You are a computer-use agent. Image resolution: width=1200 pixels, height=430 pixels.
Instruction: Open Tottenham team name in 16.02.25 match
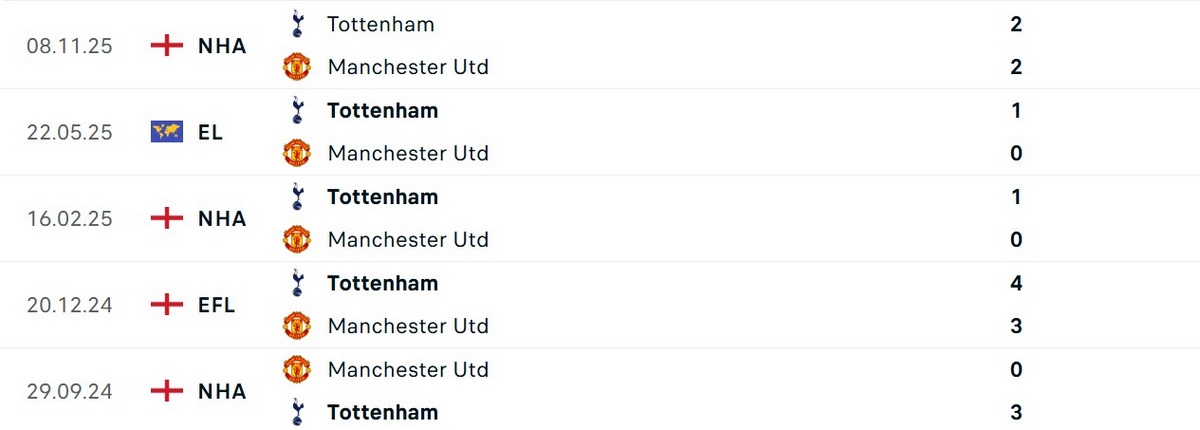click(x=382, y=197)
